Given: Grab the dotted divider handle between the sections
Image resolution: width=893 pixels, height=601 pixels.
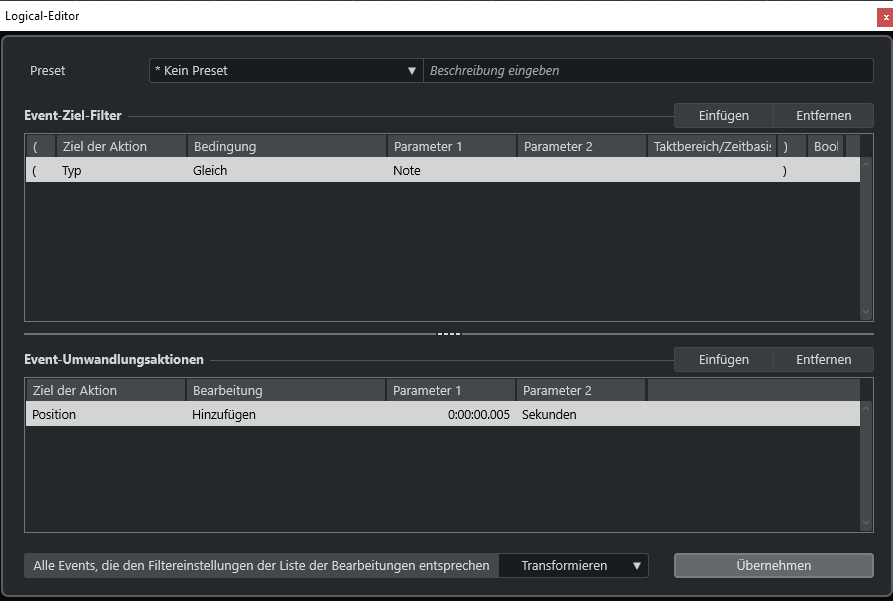Looking at the screenshot, I should click(x=449, y=334).
